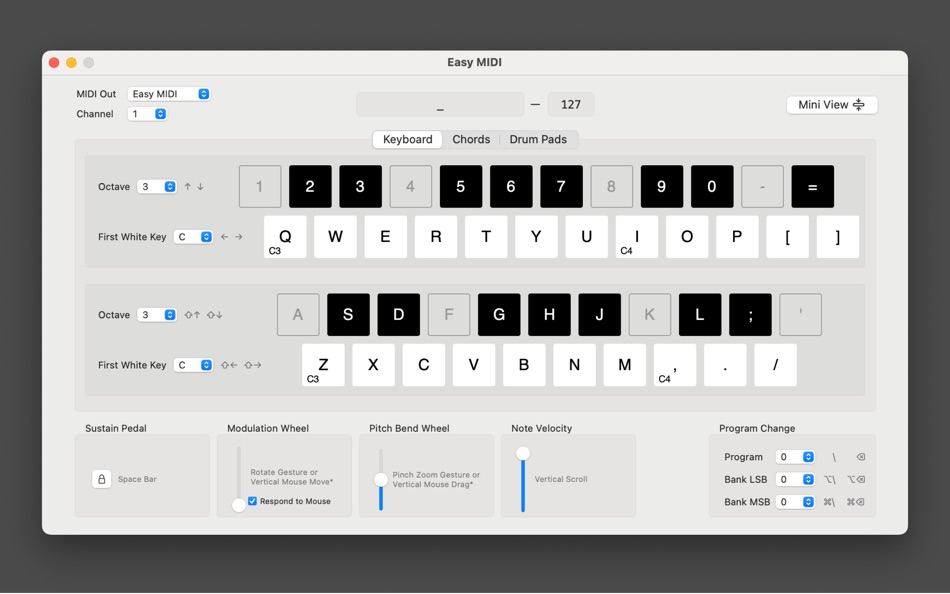Viewport: 950px width, 594px height.
Task: Play the white key labeled ]
Action: coord(838,237)
